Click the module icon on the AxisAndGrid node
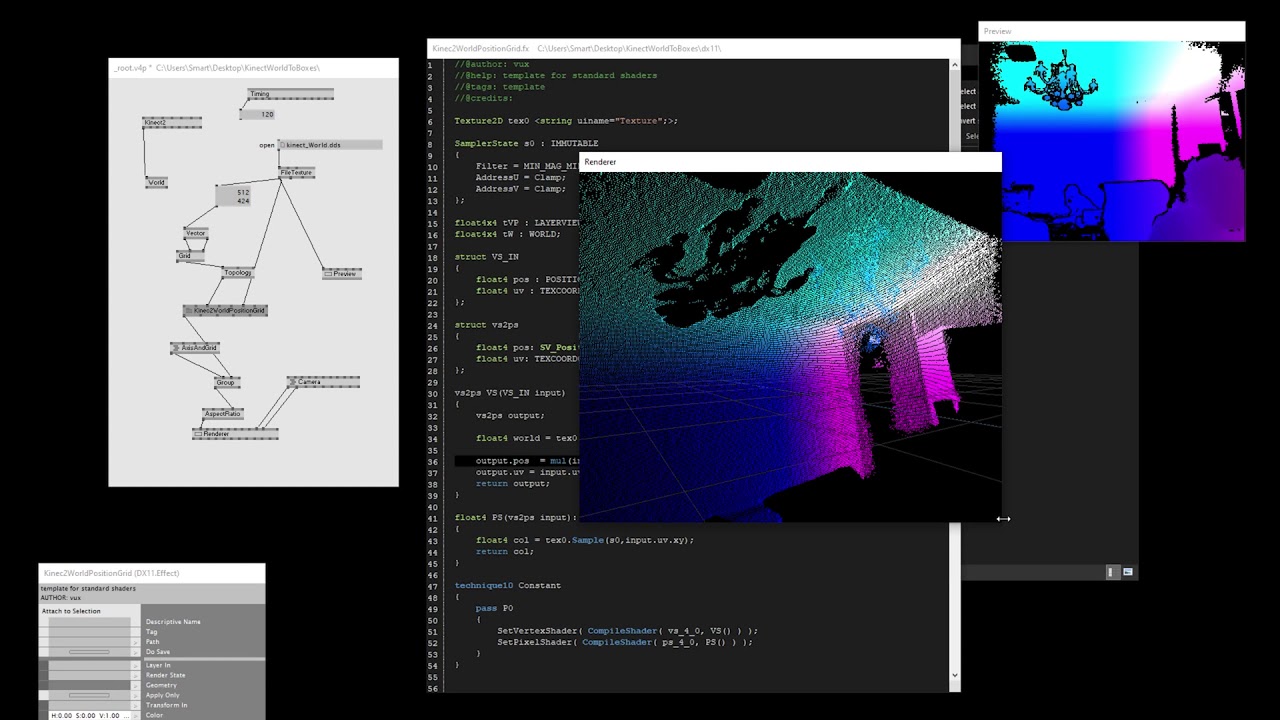The image size is (1280, 720). [x=176, y=348]
